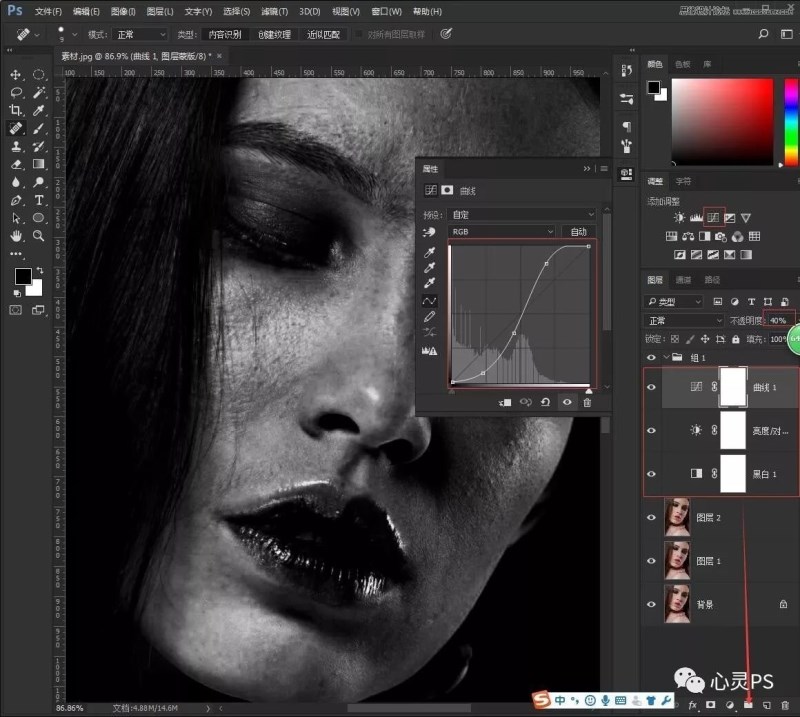Image resolution: width=800 pixels, height=717 pixels.
Task: Open the 帮助(H) menu
Action: tap(427, 11)
